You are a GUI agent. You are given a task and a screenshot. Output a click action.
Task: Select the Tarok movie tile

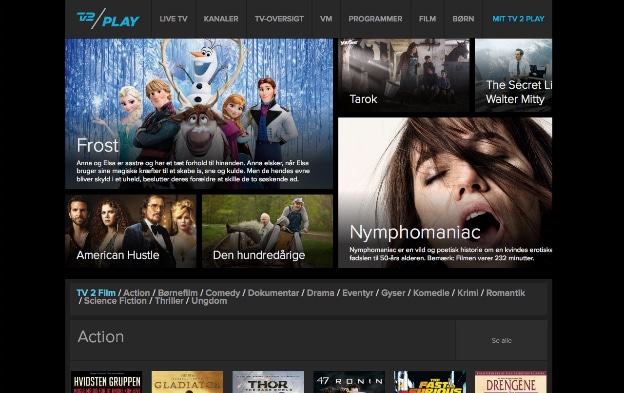(x=404, y=75)
